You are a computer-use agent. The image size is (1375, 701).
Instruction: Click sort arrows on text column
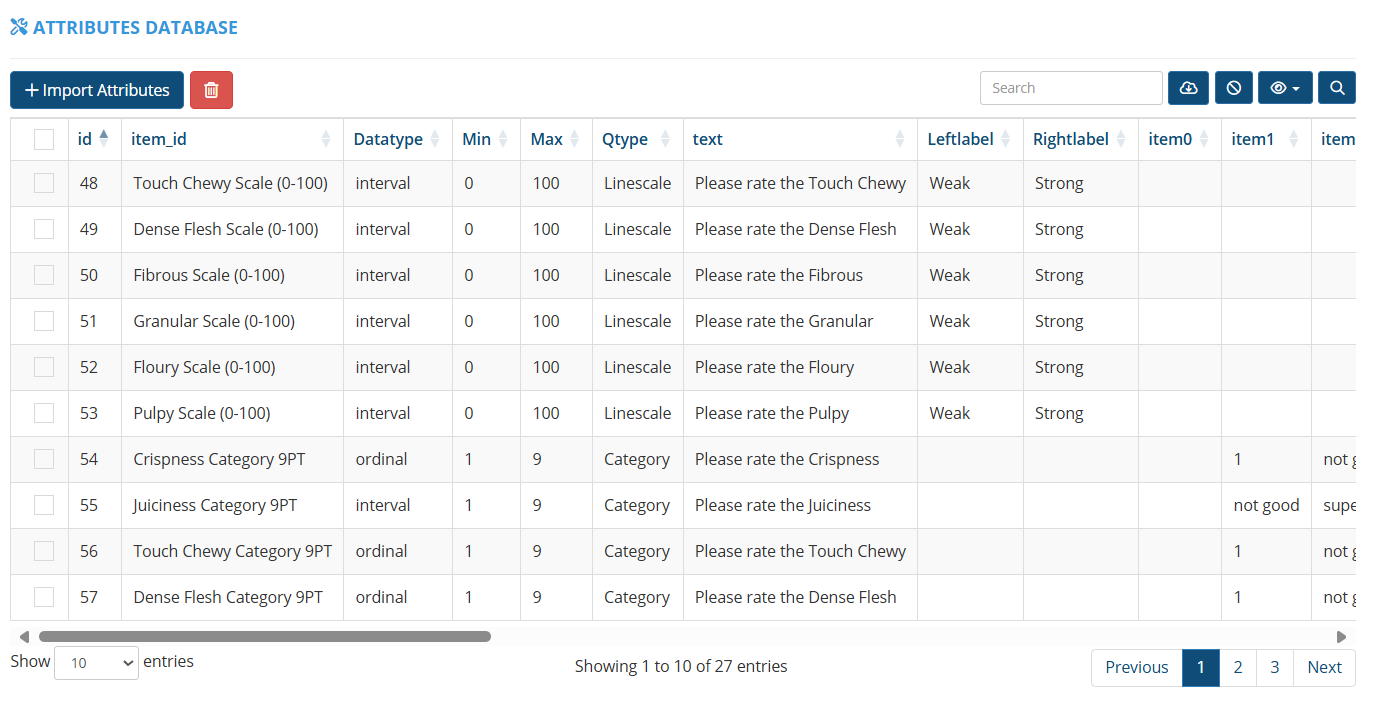click(x=900, y=139)
